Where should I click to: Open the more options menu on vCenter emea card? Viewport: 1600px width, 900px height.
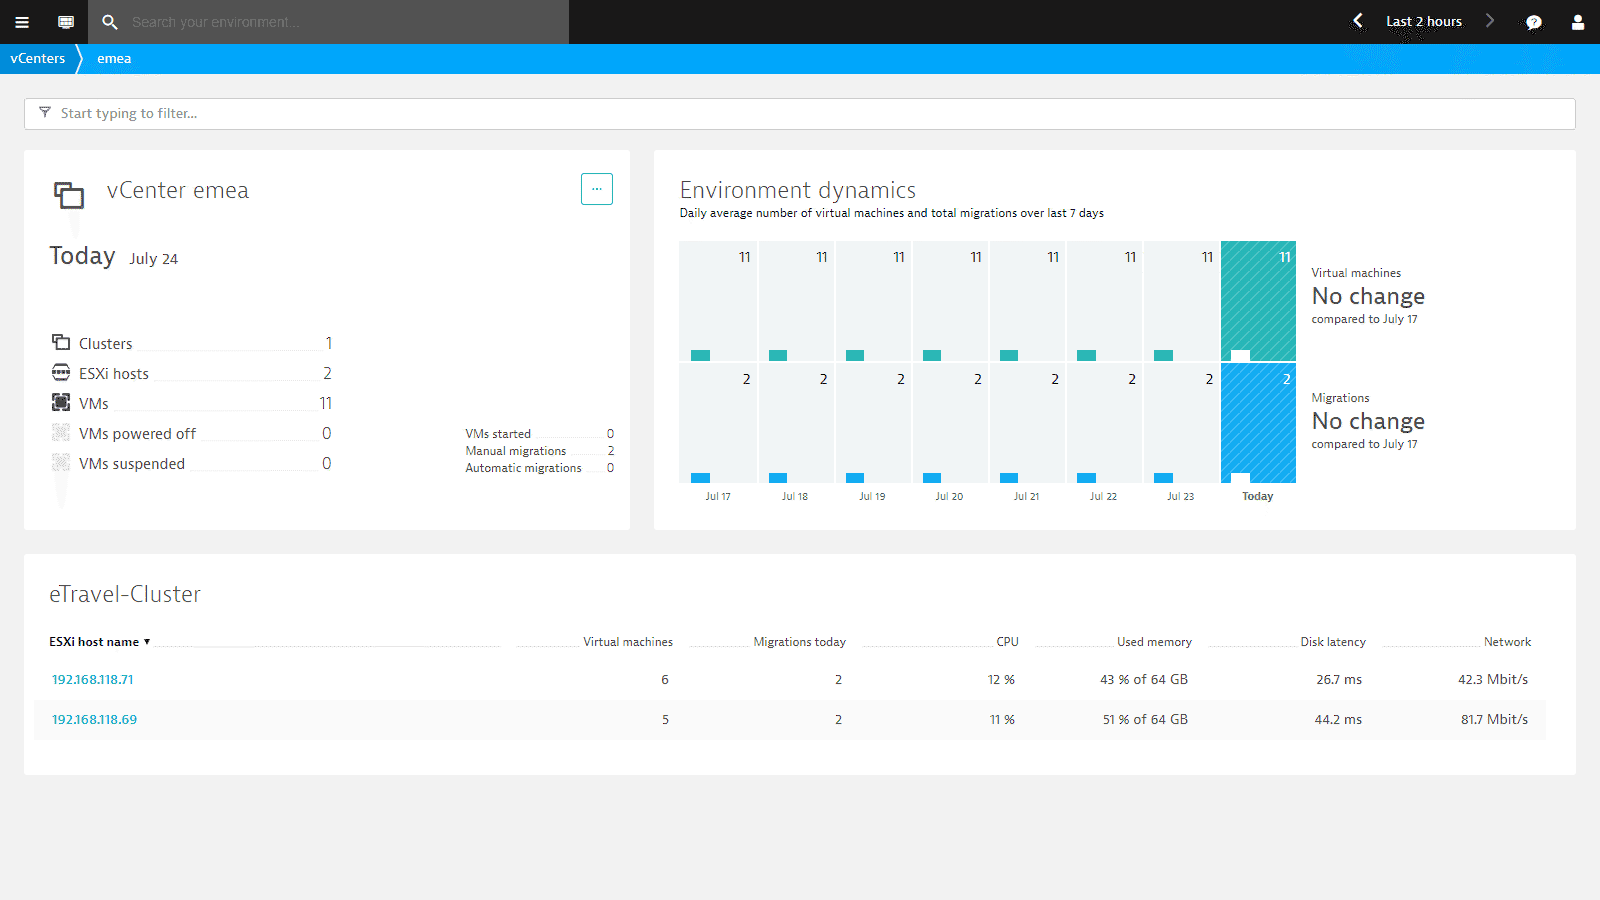click(x=597, y=188)
